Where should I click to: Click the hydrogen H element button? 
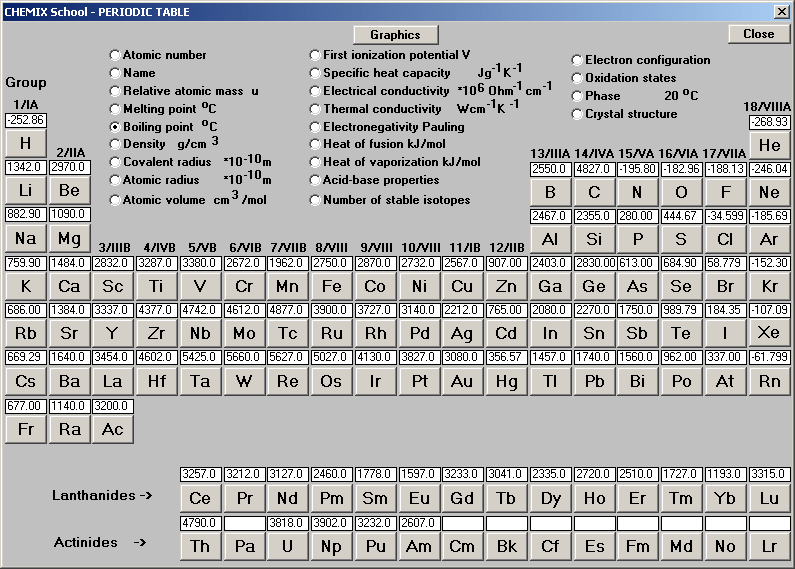[25, 143]
